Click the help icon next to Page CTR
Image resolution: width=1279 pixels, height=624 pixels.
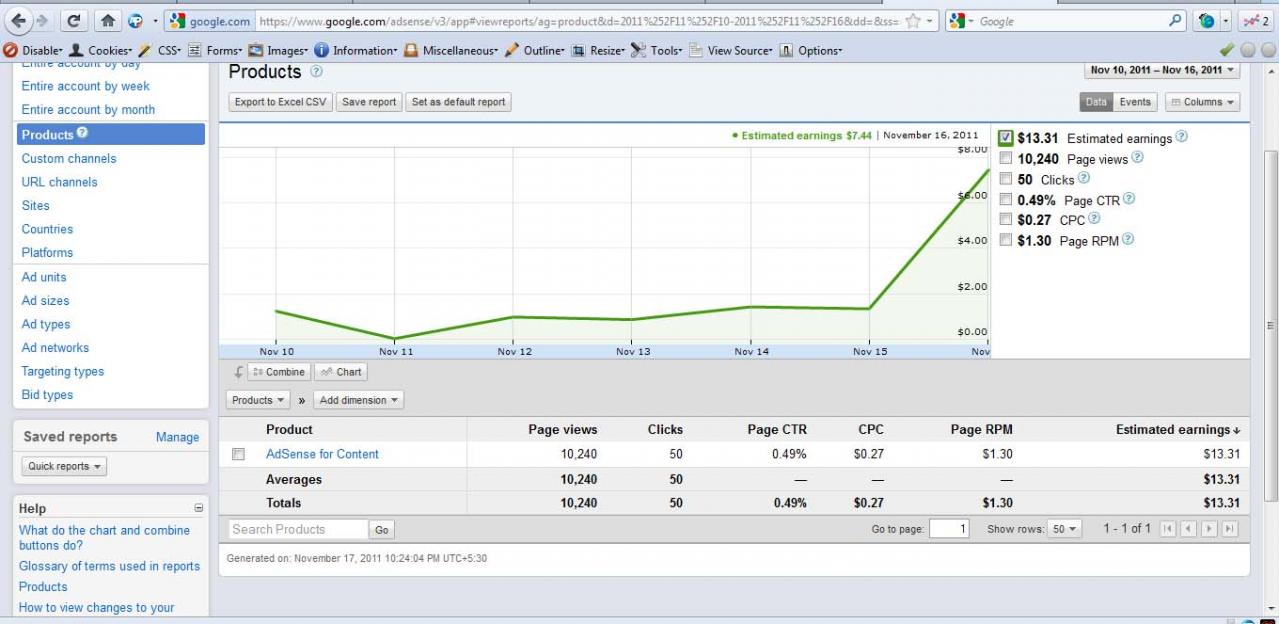click(1129, 199)
